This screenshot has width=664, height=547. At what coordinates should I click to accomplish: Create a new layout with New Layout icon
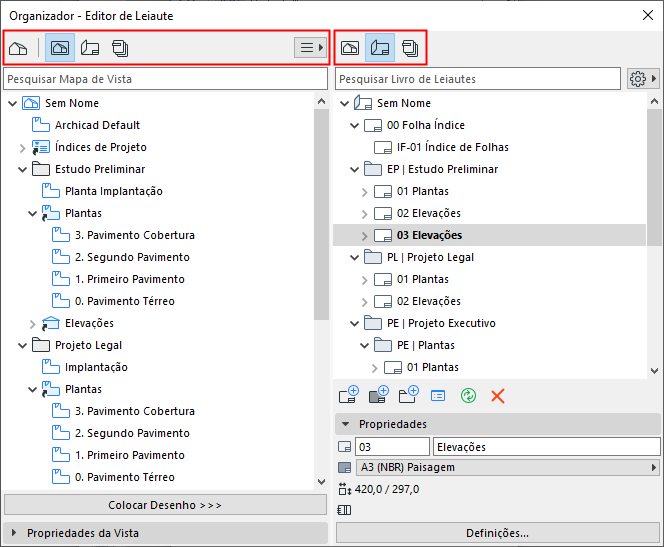coord(349,395)
